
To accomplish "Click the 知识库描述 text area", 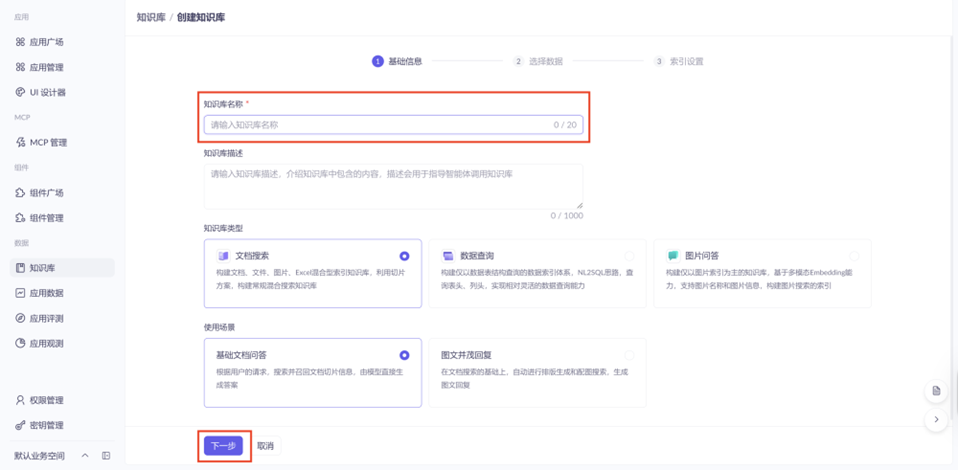I will click(393, 186).
